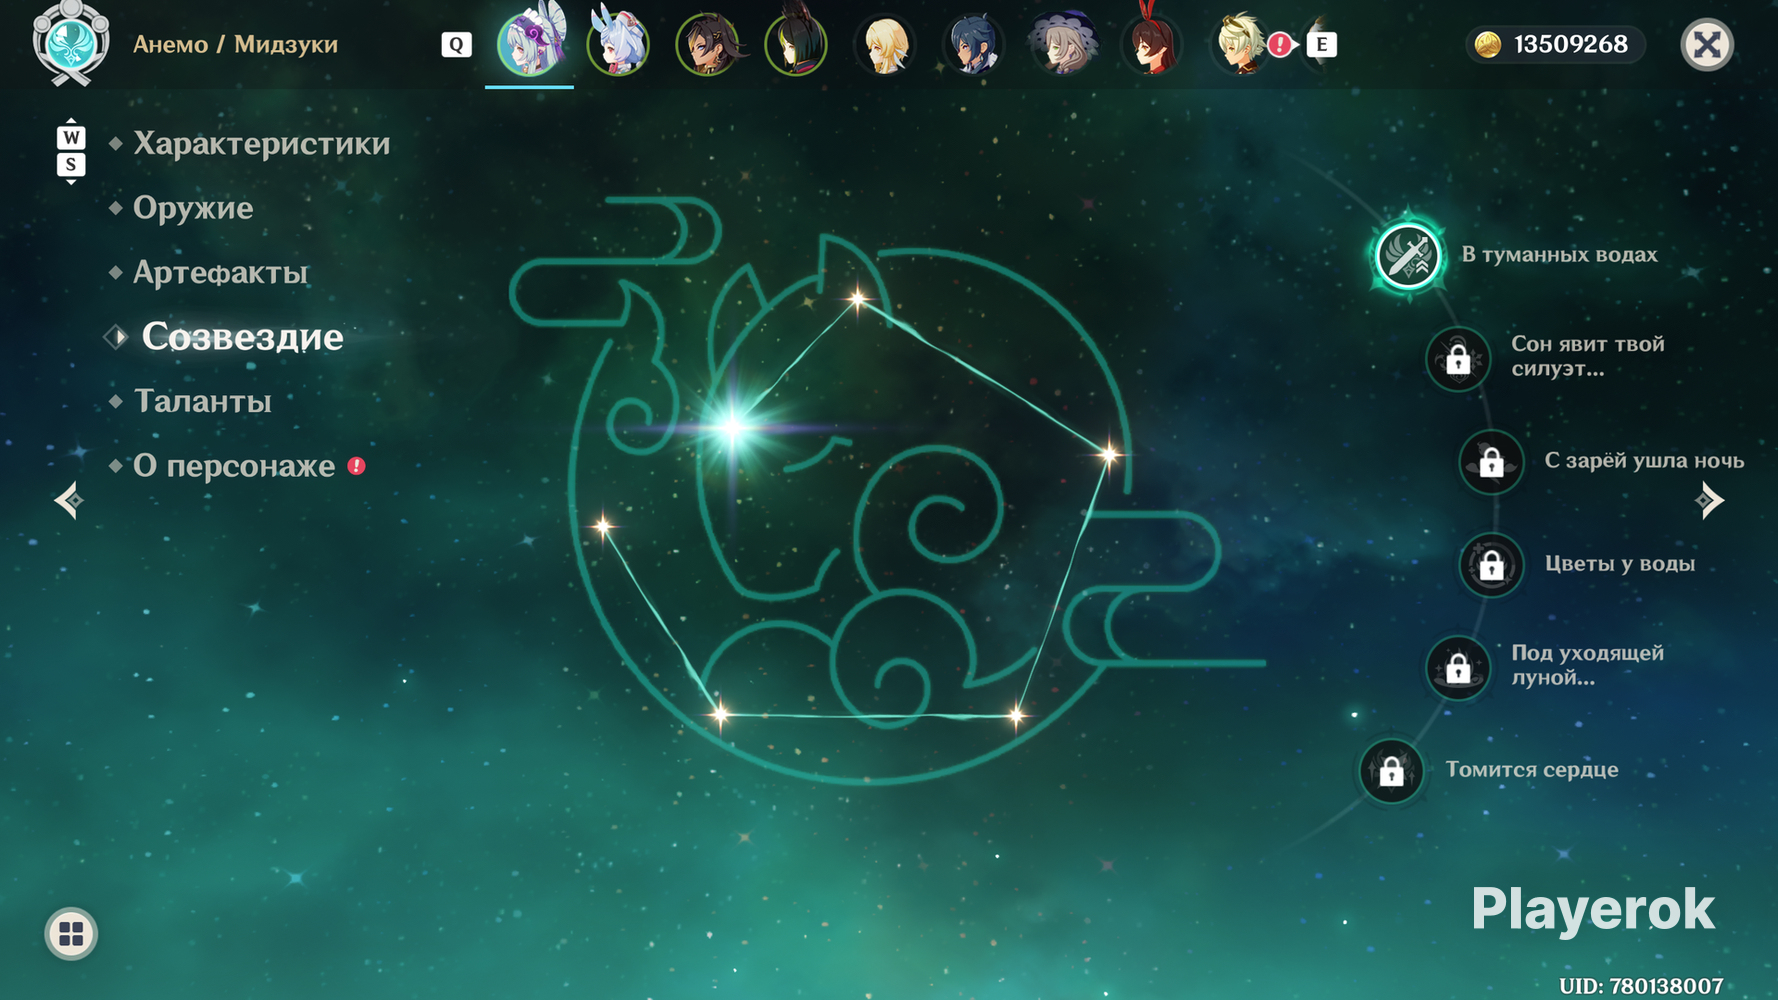Switch to Kaeya's blue-haired portrait
Viewport: 1778px width, 1000px height.
pyautogui.click(x=974, y=43)
